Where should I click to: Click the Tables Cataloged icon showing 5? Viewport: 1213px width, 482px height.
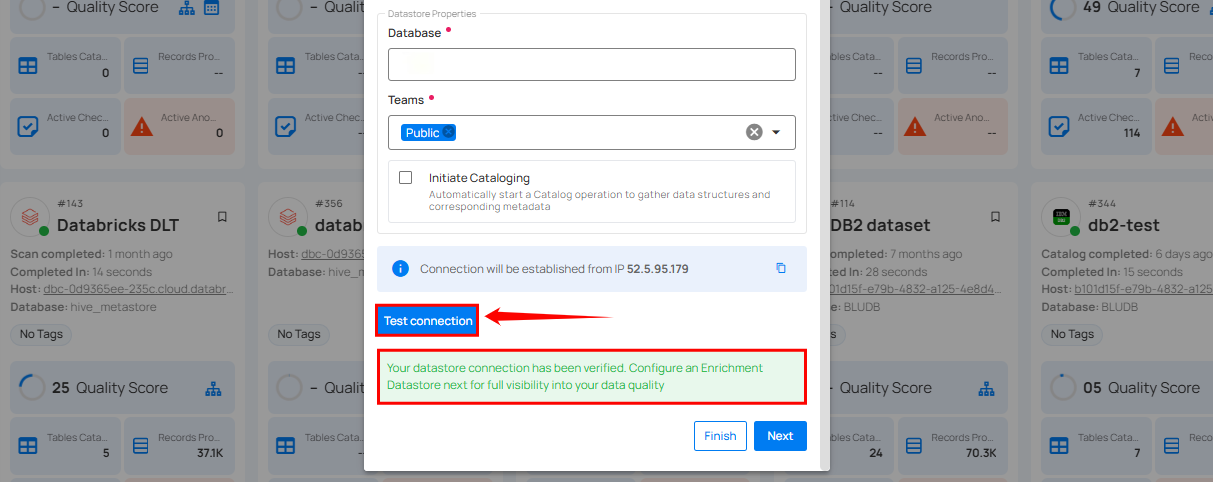[x=27, y=445]
